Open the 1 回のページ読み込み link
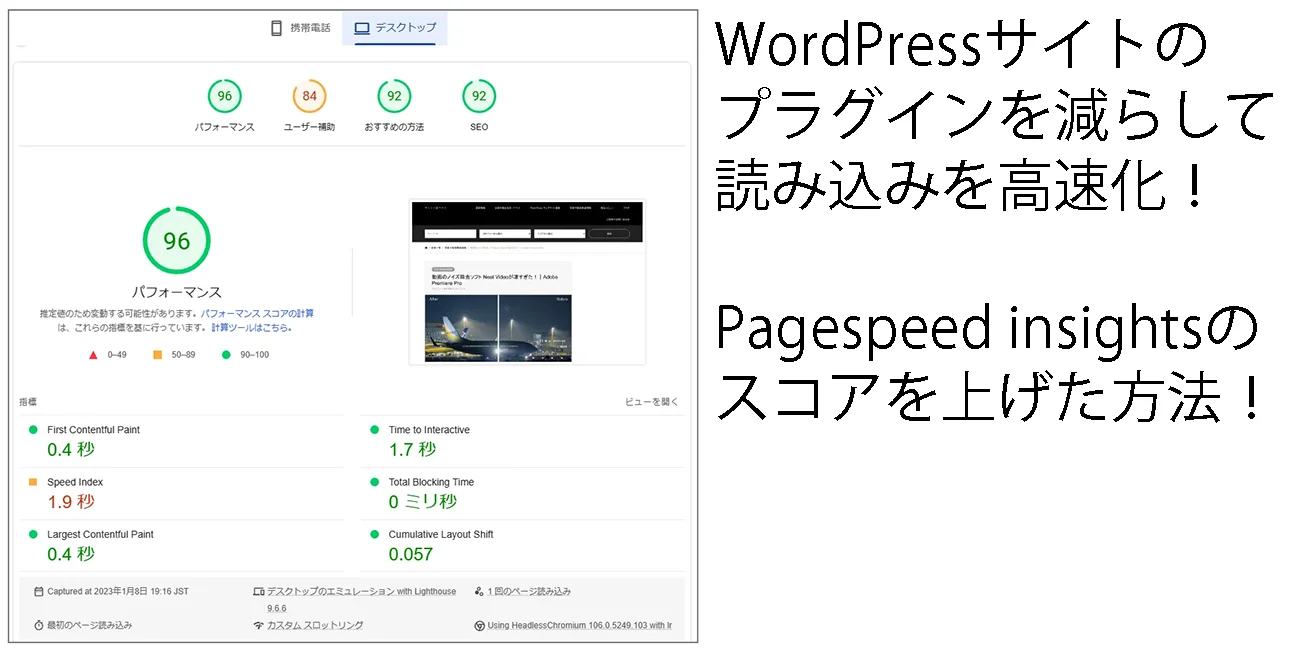This screenshot has height=653, width=1300. (x=529, y=592)
